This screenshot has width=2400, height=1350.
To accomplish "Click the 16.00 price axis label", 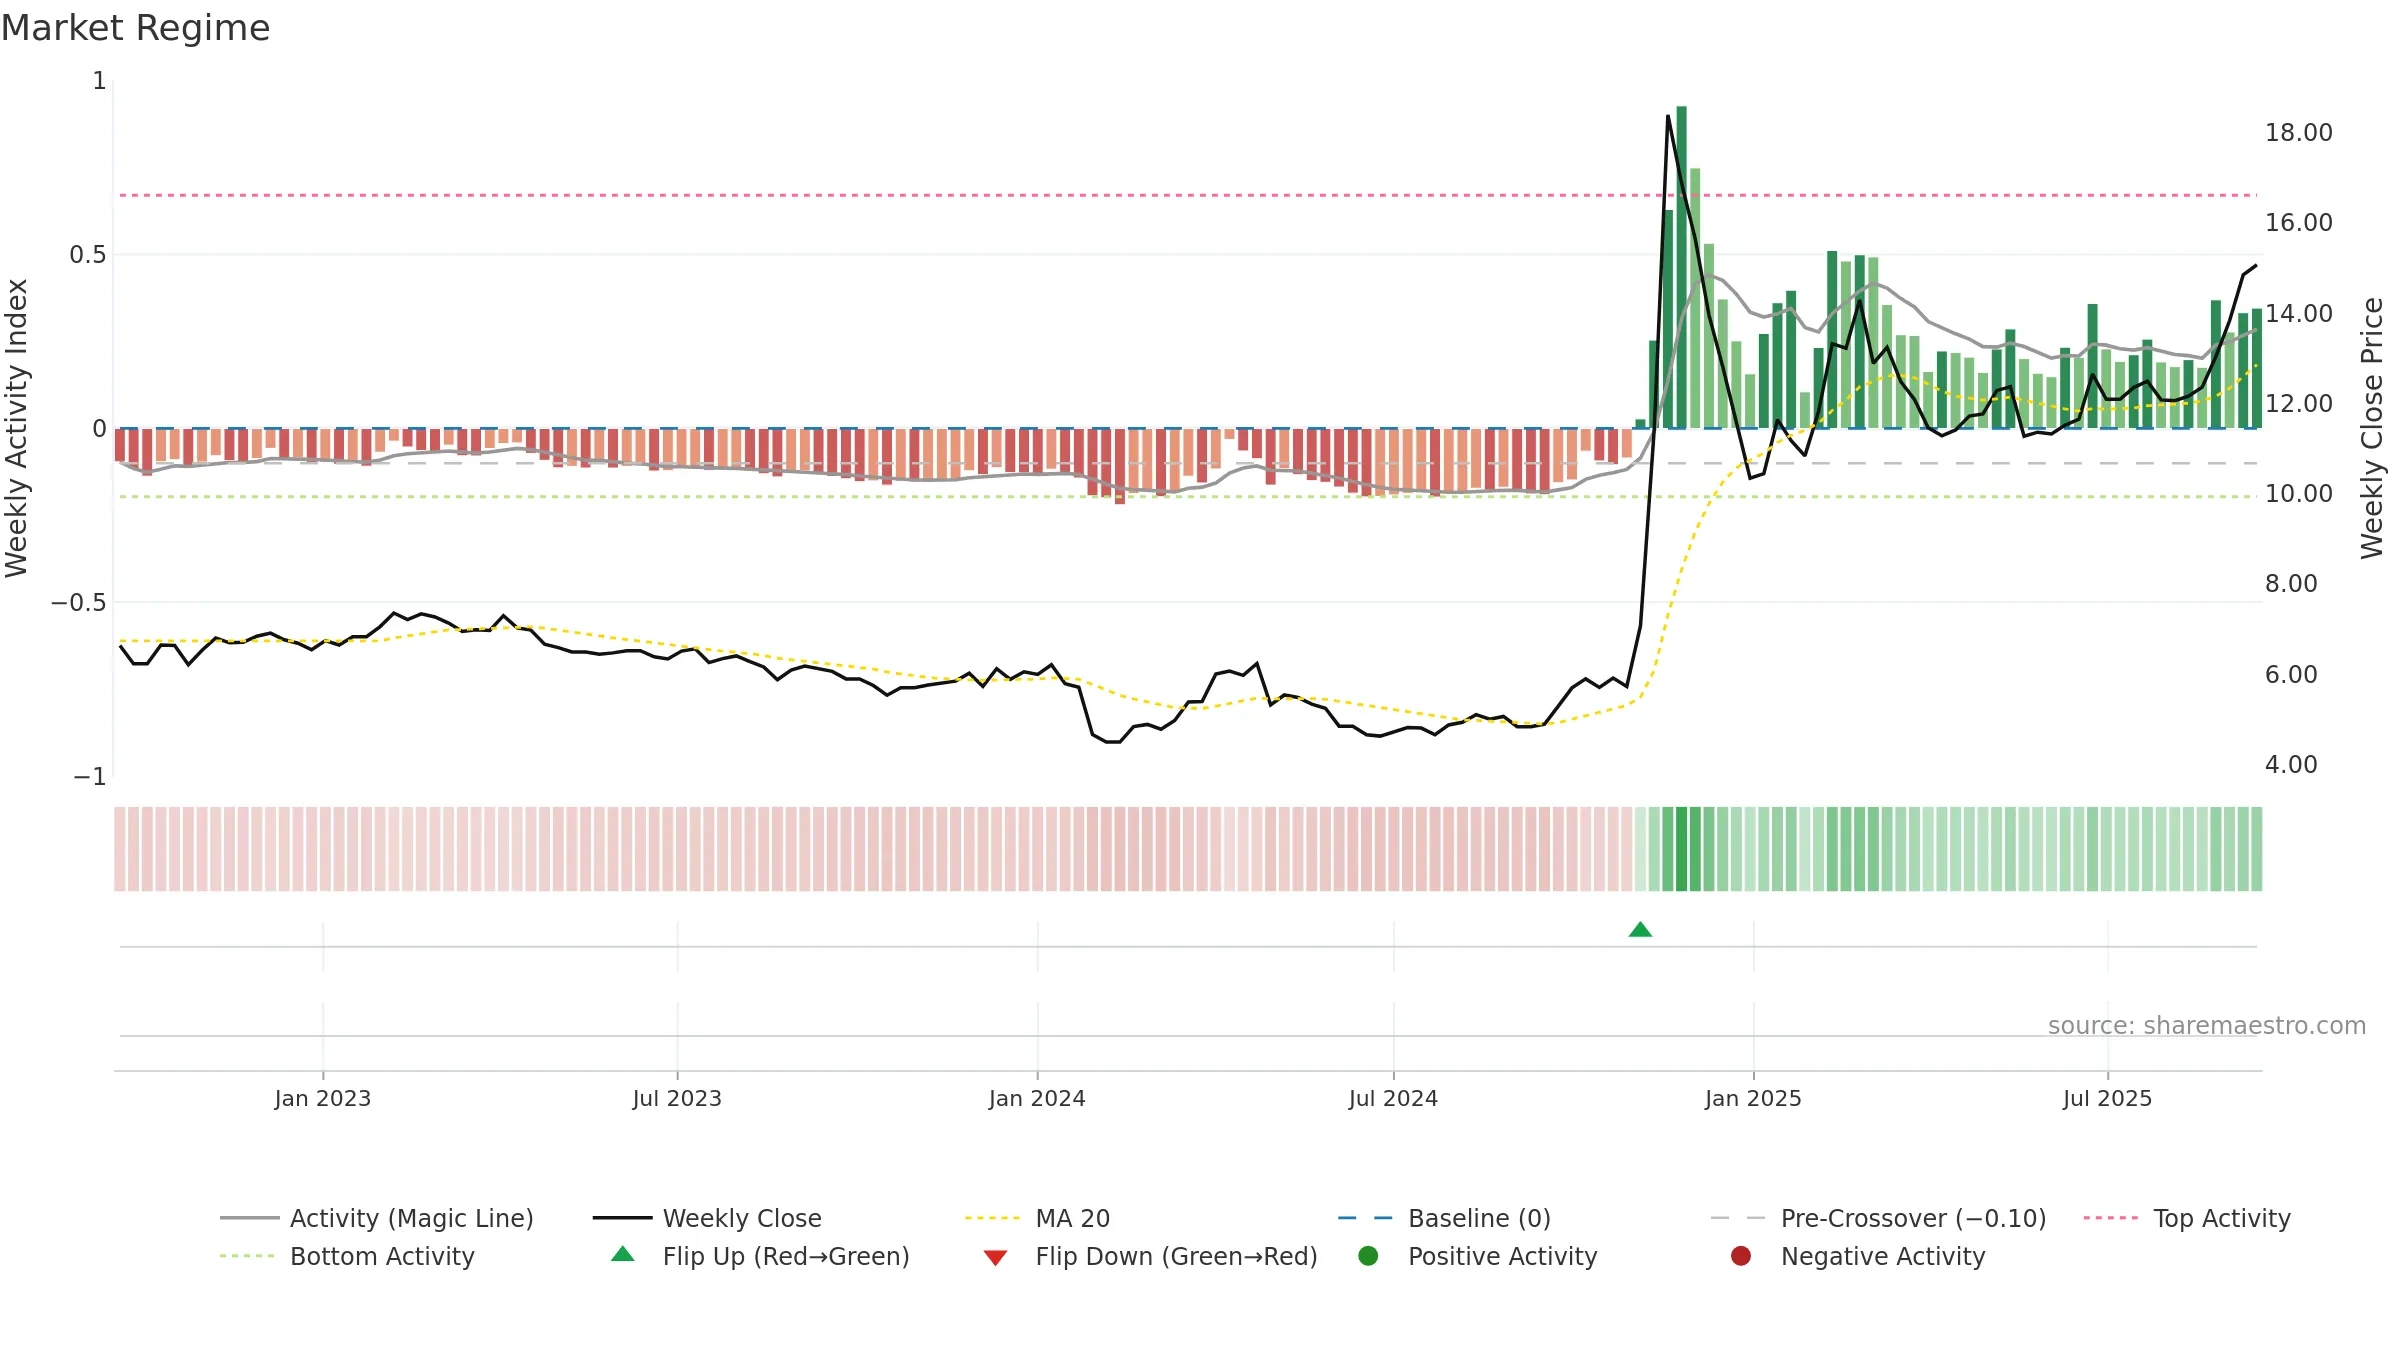I will 2298,223.
